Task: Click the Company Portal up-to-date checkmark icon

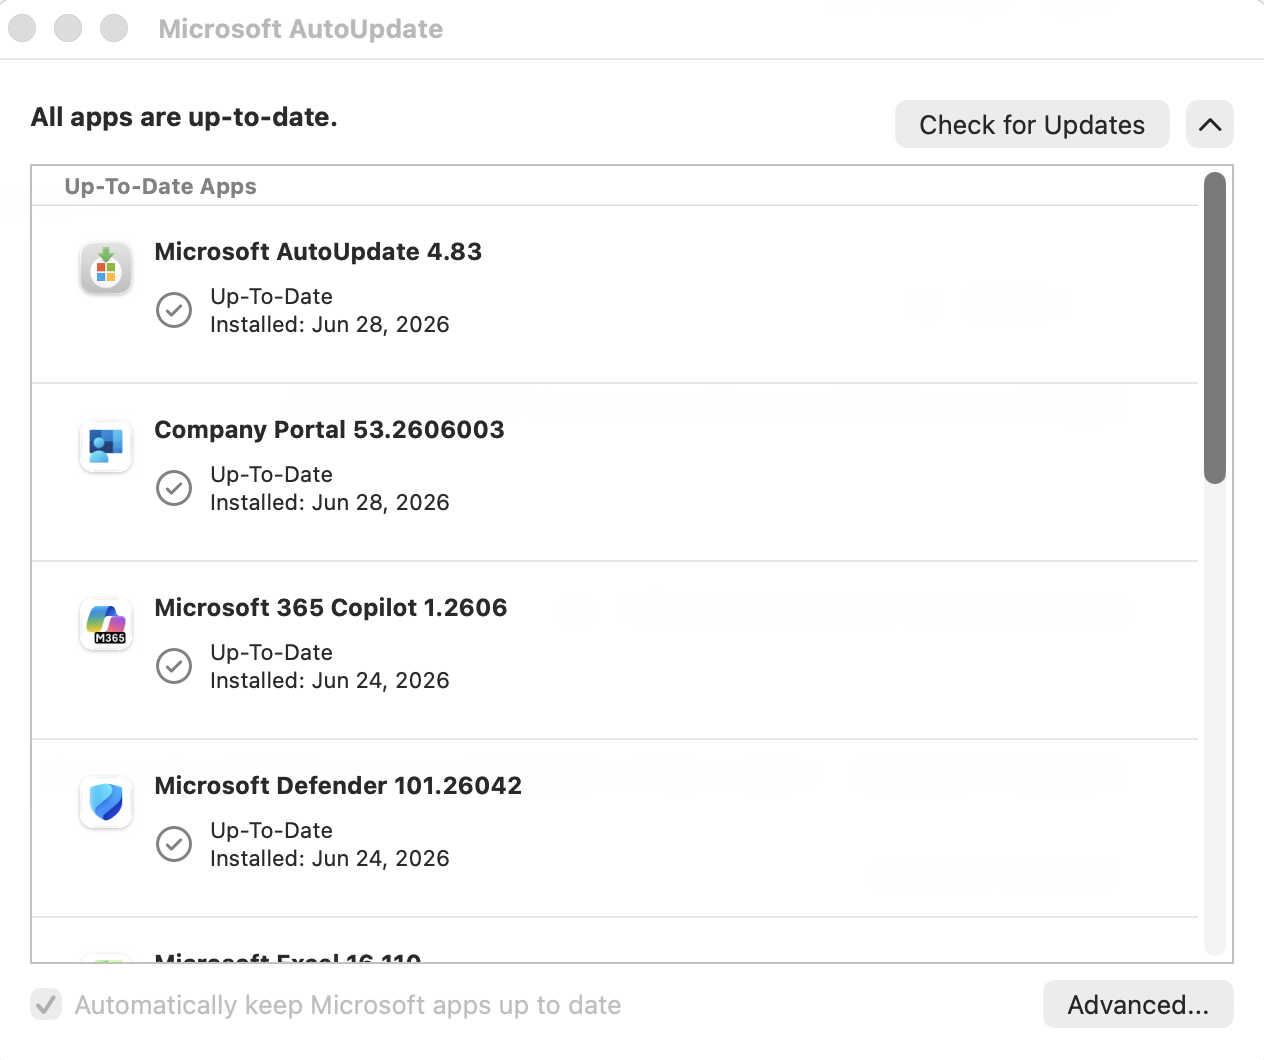Action: point(174,488)
